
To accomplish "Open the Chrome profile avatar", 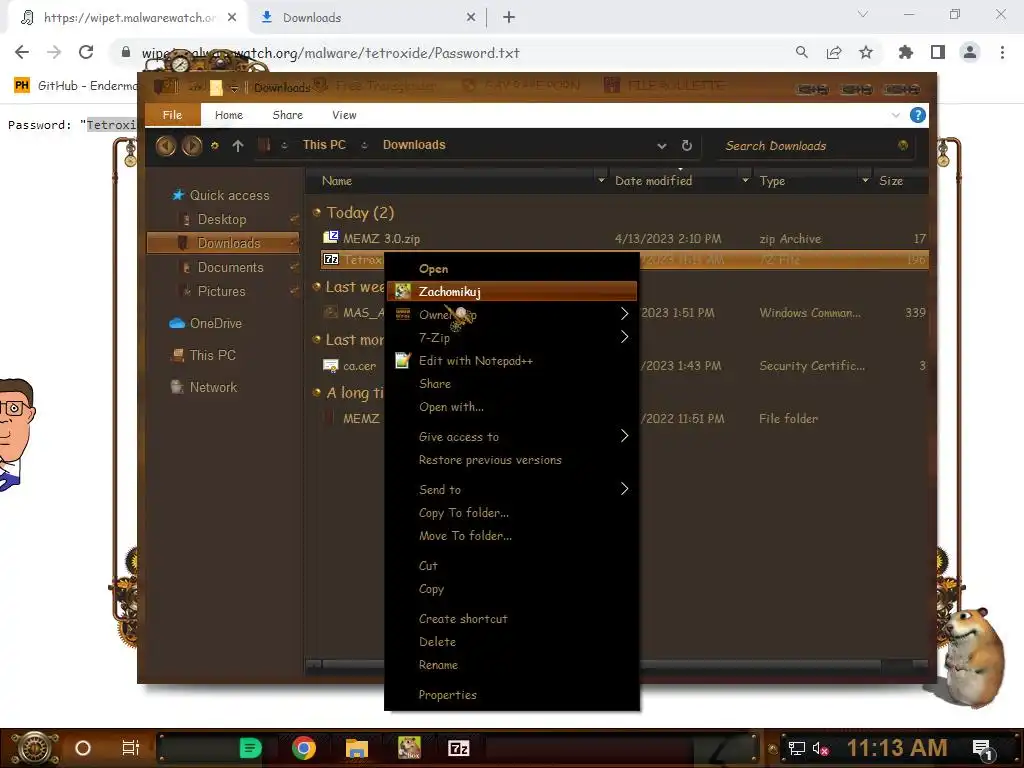I will pos(970,53).
